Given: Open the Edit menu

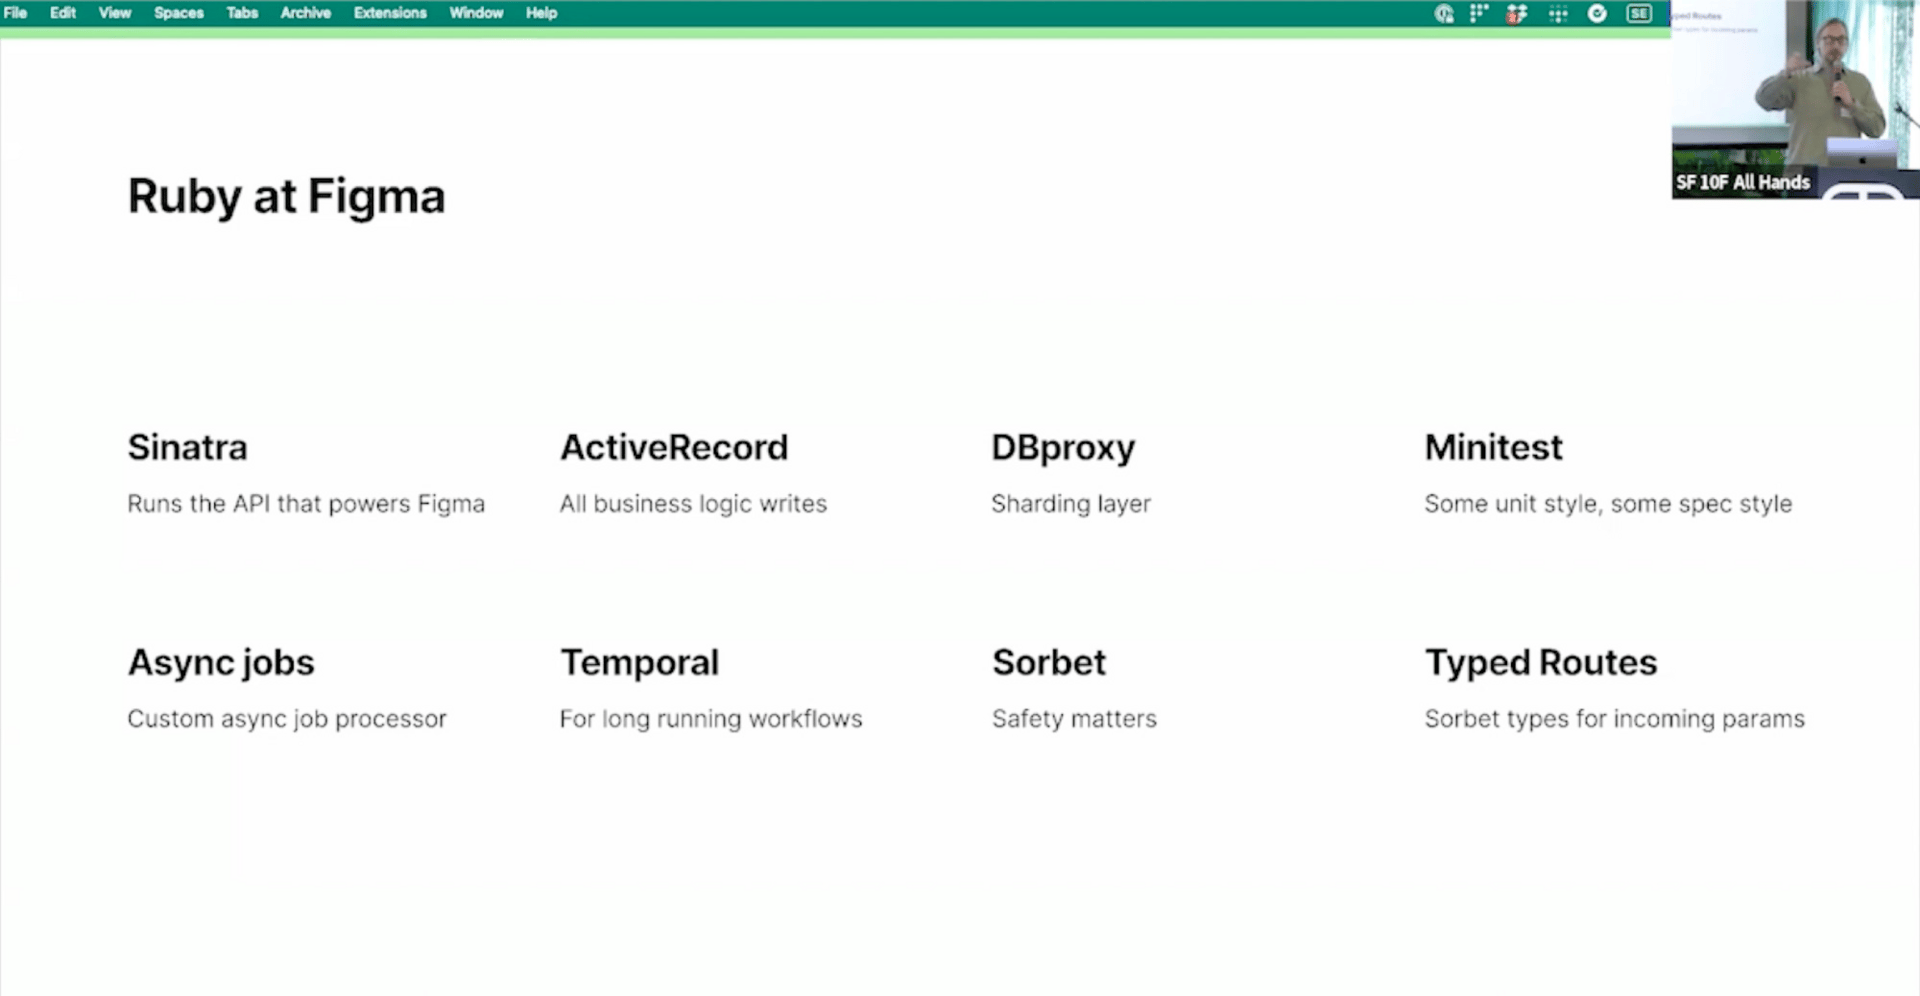Looking at the screenshot, I should pyautogui.click(x=63, y=13).
